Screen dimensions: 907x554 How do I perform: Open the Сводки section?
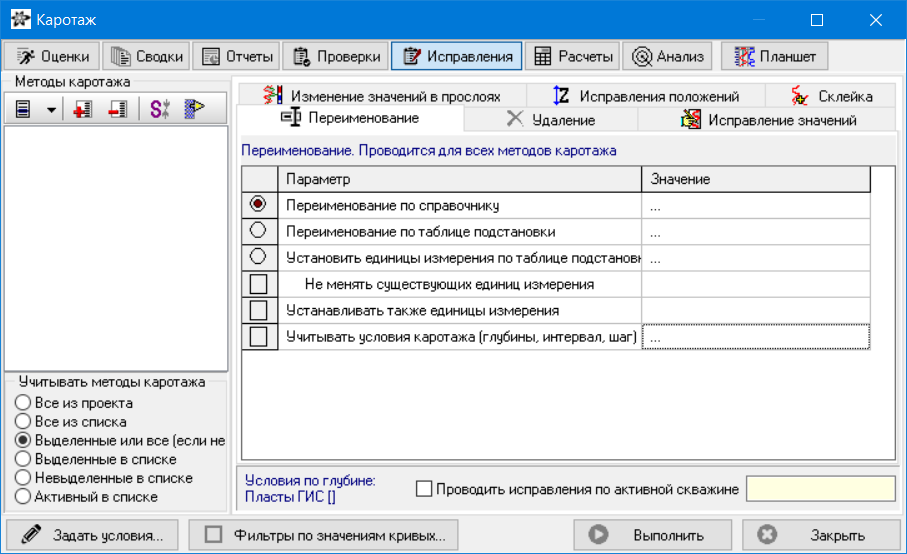pos(147,56)
